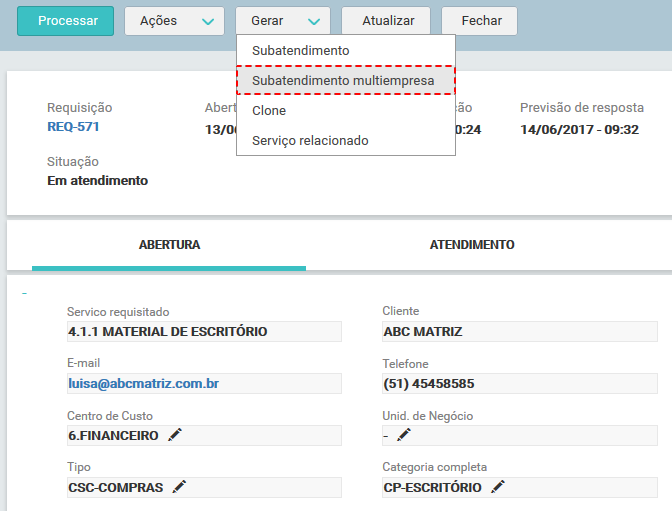Image resolution: width=672 pixels, height=511 pixels.
Task: Choose Subatendimento from Gerar menu
Action: point(345,51)
